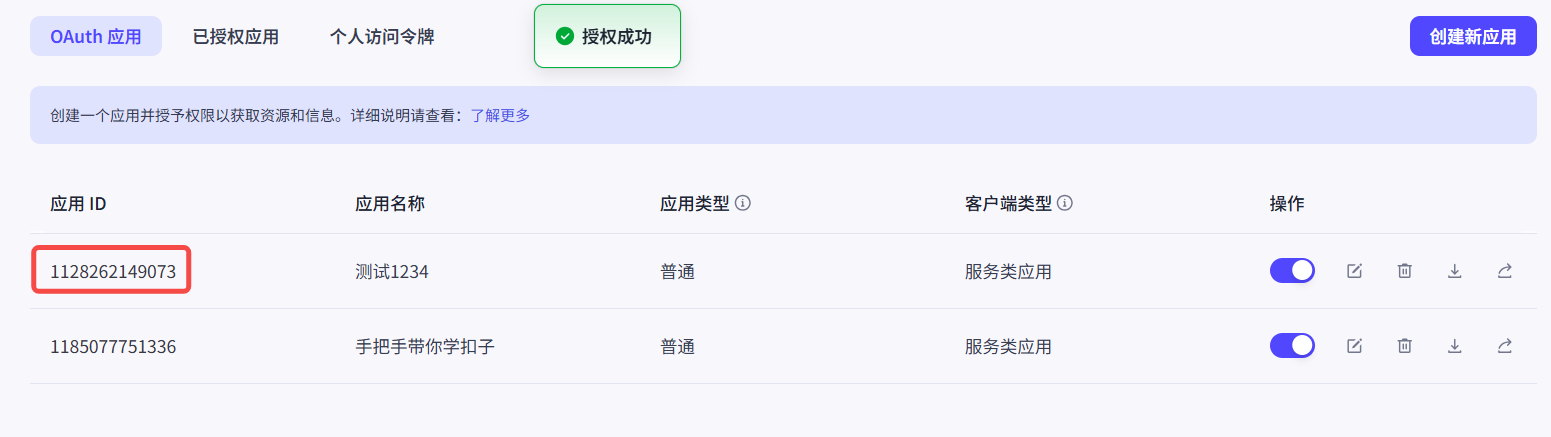
Task: Open the 个人访问令牌 tab
Action: [x=382, y=37]
